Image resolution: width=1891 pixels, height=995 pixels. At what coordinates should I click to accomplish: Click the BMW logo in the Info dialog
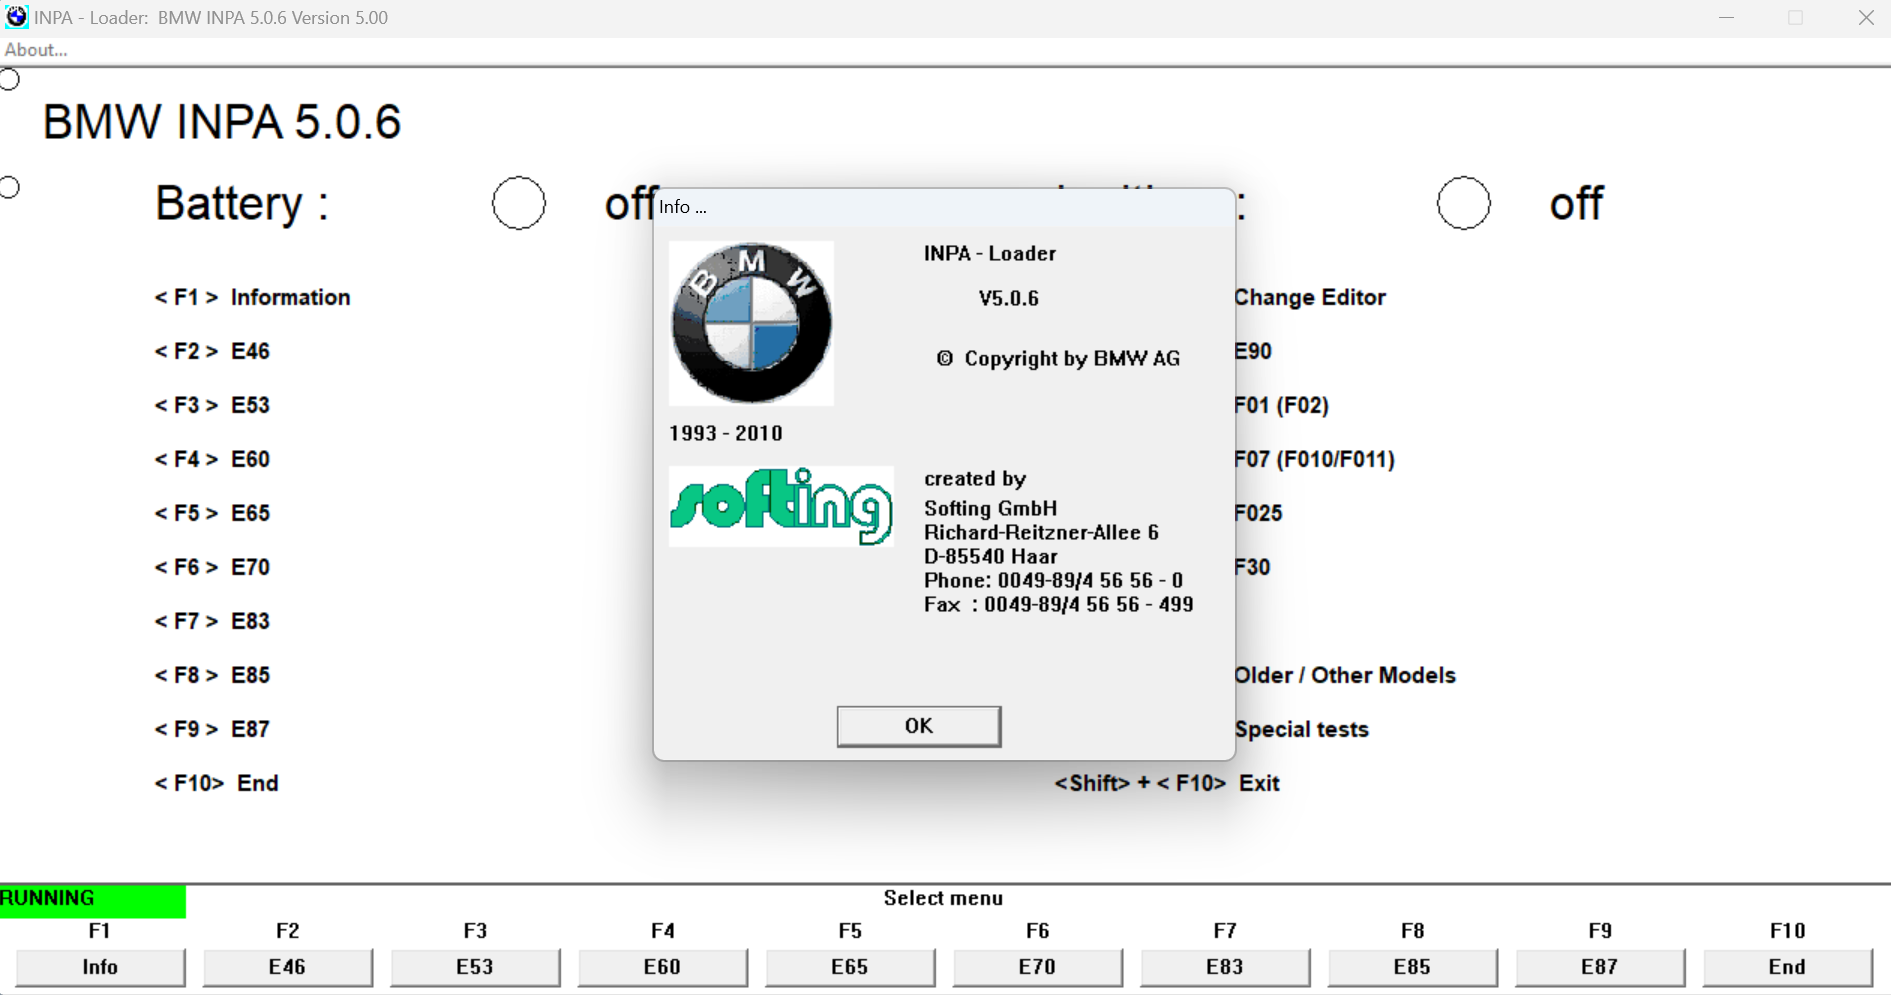[x=751, y=323]
